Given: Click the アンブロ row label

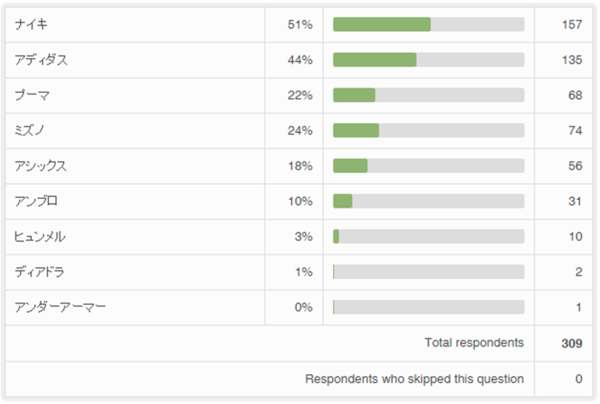Looking at the screenshot, I should 36,201.
